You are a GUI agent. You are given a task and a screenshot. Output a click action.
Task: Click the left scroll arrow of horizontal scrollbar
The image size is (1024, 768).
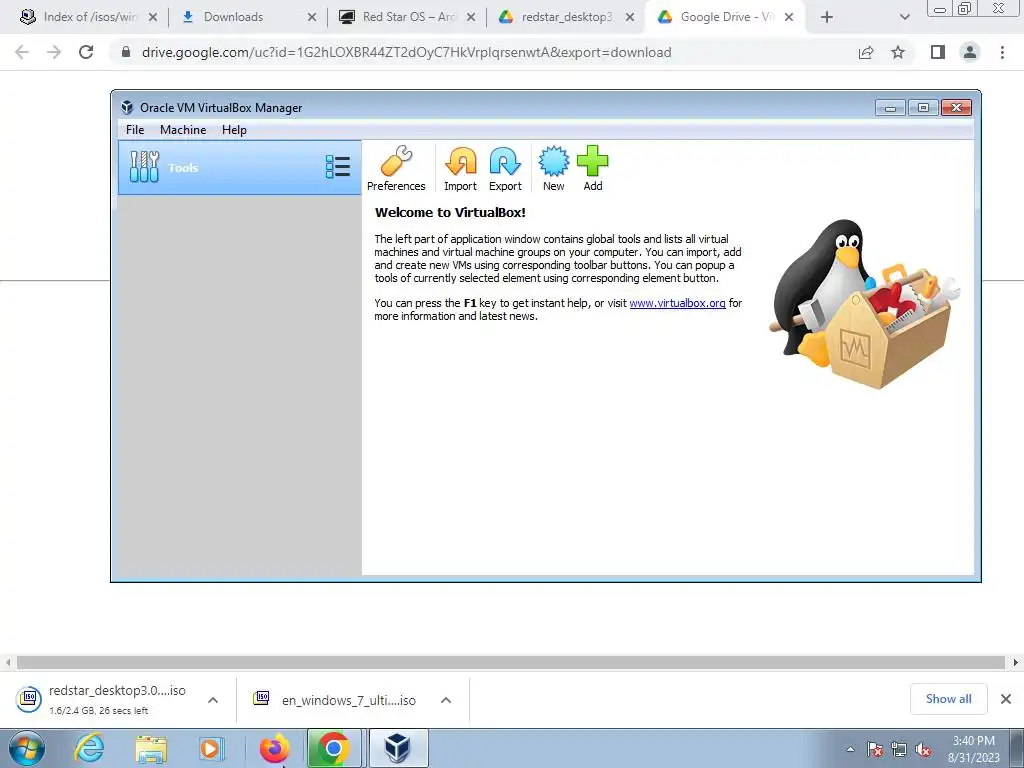8,662
